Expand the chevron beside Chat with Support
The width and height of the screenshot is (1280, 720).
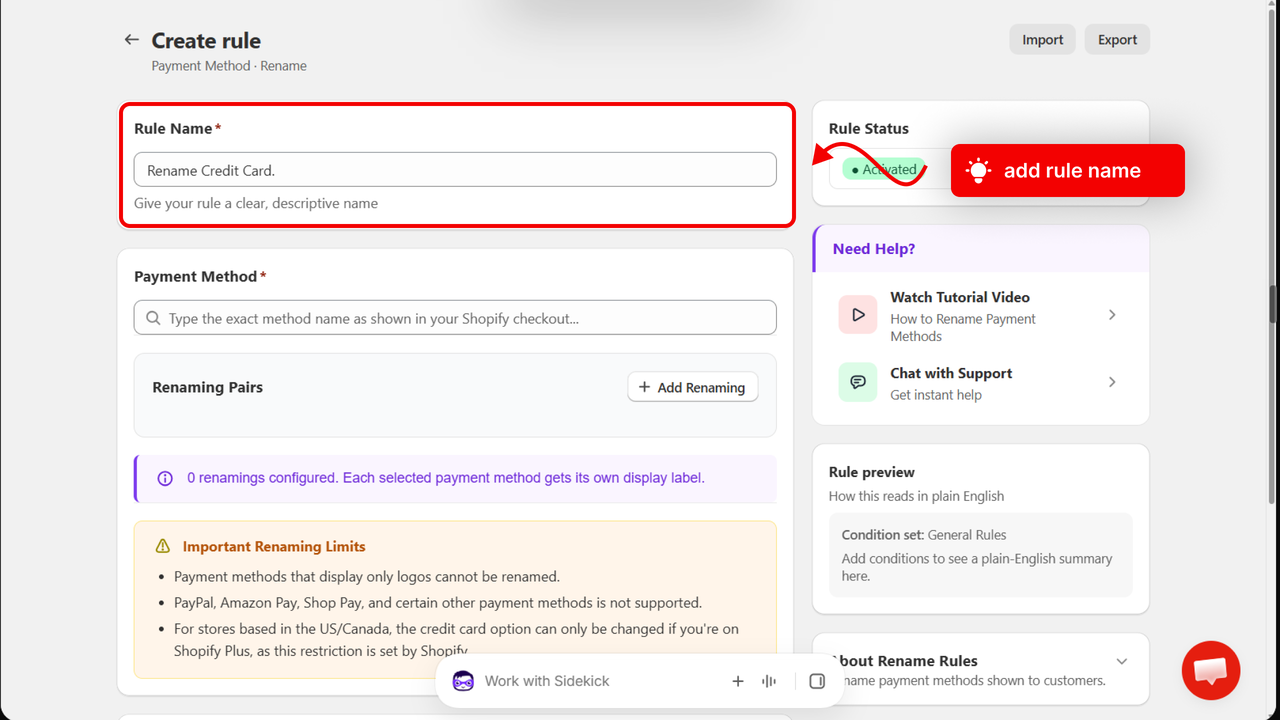(1112, 382)
